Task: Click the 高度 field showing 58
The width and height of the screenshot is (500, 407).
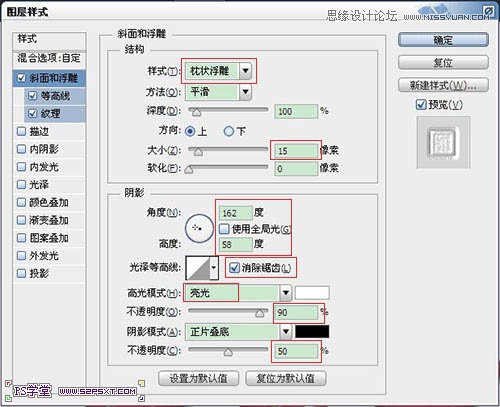Action: click(x=236, y=245)
